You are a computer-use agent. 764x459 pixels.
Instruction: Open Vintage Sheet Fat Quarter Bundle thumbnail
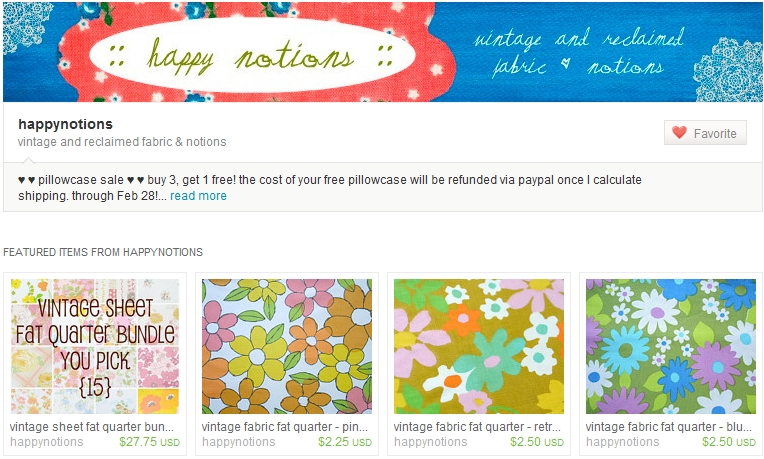pyautogui.click(x=95, y=346)
